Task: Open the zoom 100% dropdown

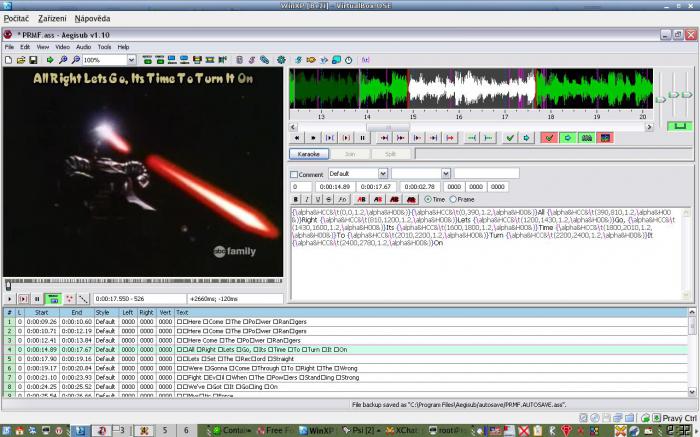Action: coord(131,60)
